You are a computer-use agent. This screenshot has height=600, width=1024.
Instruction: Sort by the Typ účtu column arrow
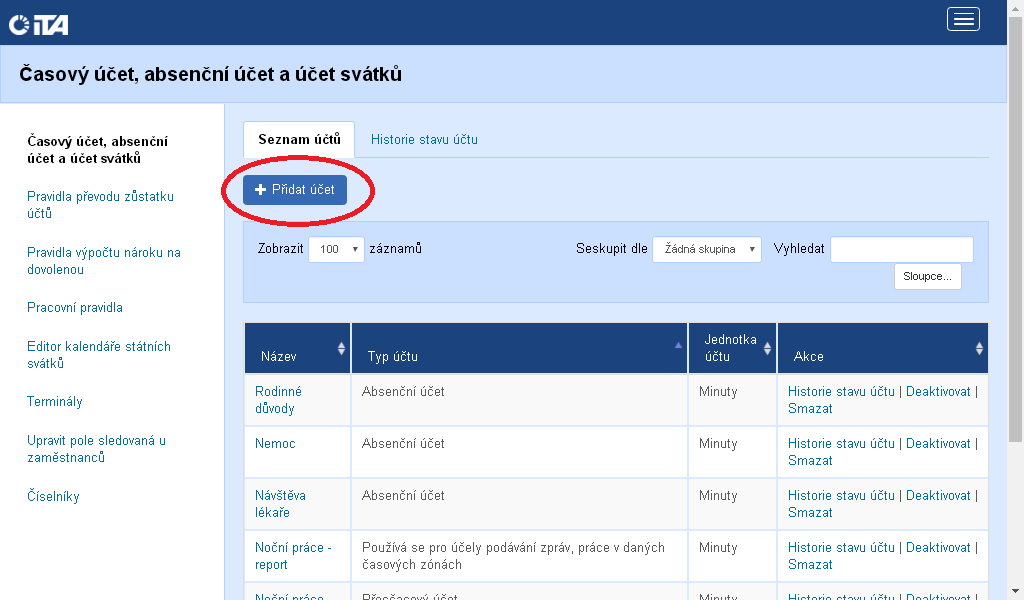pos(678,344)
